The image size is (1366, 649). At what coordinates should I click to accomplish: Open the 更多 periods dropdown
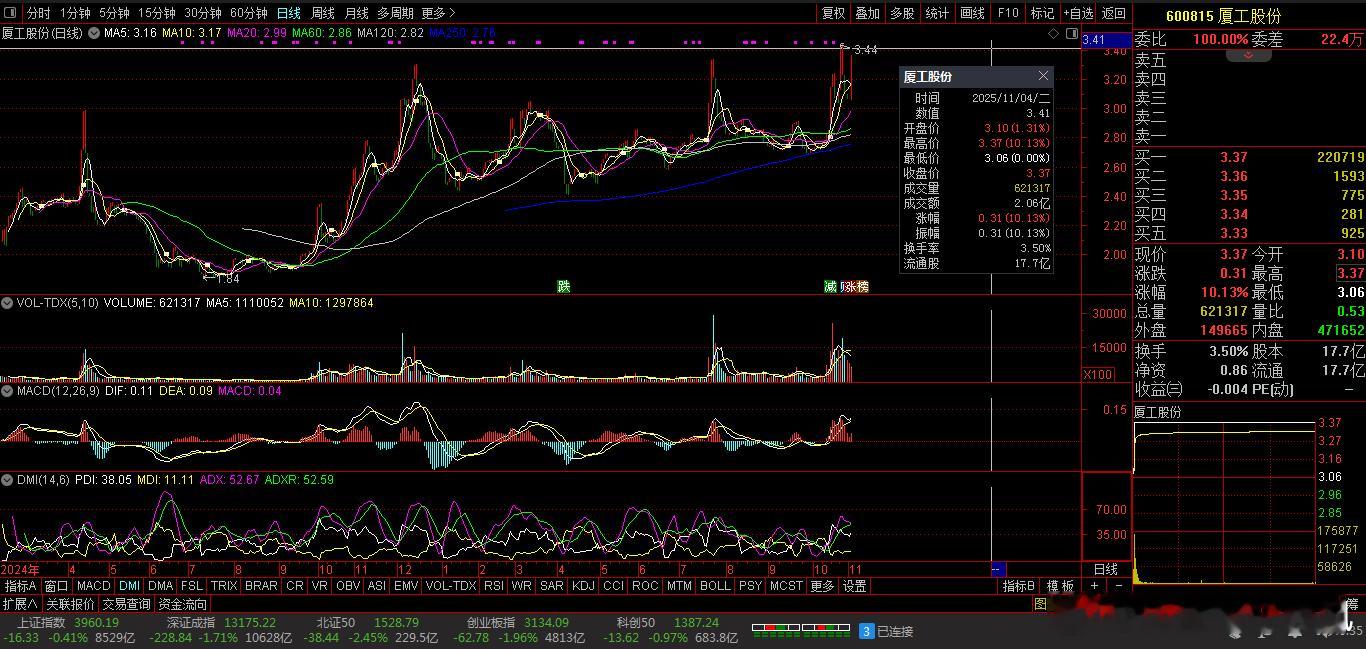(x=438, y=13)
